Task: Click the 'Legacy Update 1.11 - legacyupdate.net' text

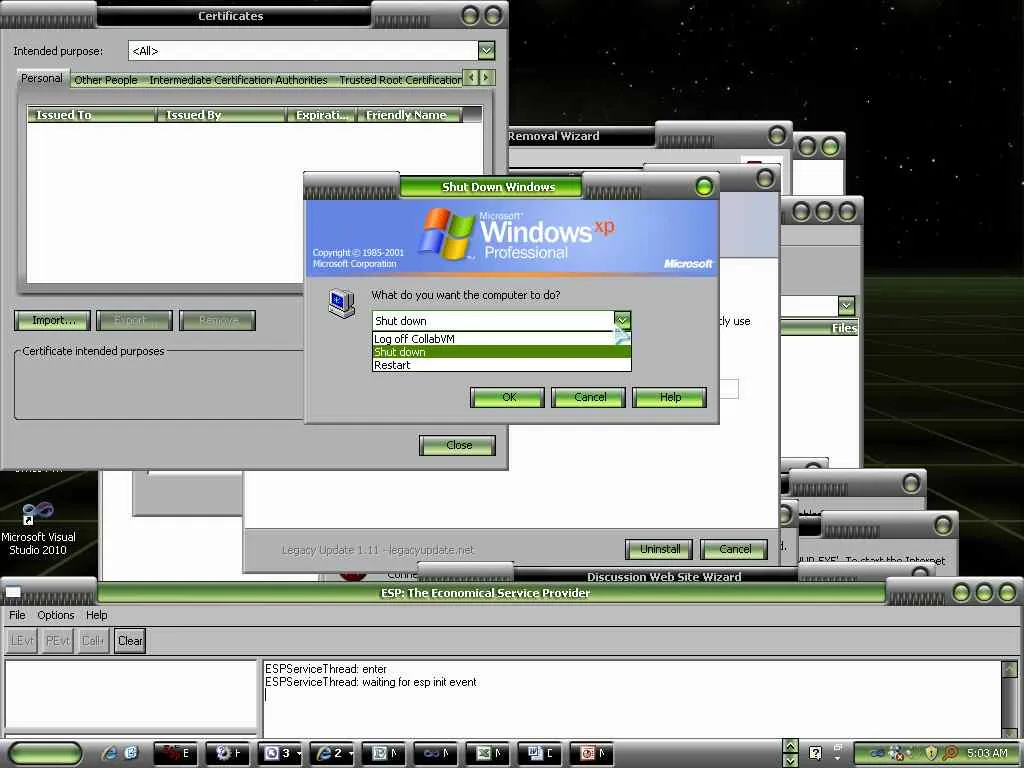Action: [x=377, y=550]
